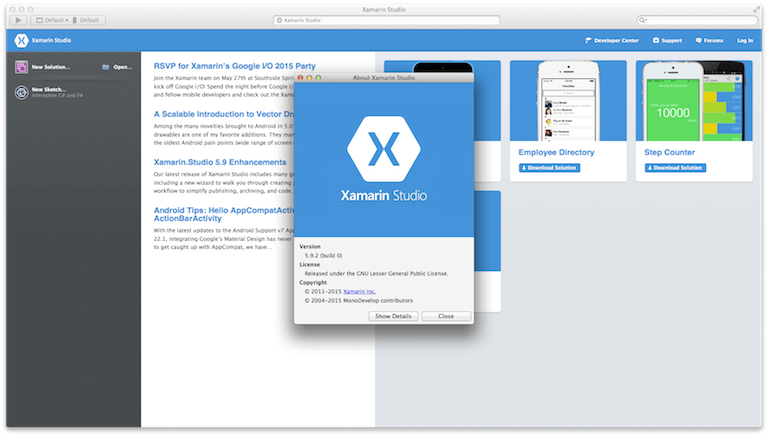
Task: Click the Xamarin hexagon logo in About dialog
Action: pos(384,146)
